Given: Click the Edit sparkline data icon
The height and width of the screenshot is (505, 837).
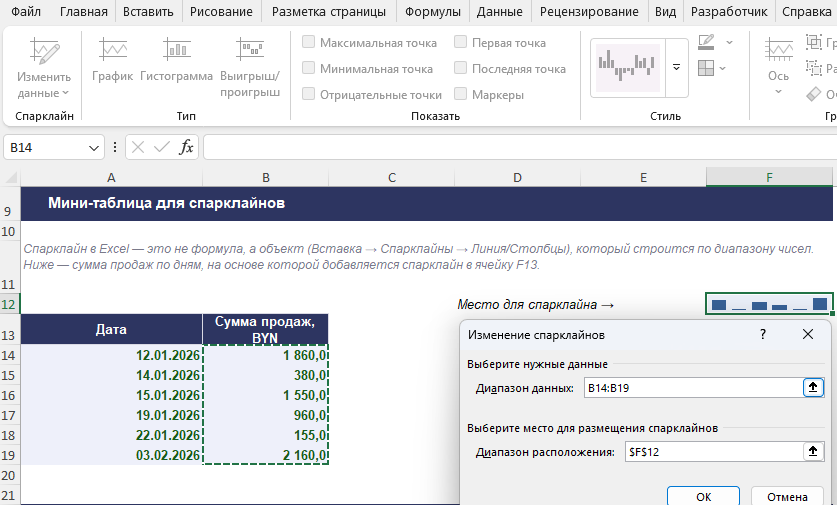Looking at the screenshot, I should (x=44, y=51).
